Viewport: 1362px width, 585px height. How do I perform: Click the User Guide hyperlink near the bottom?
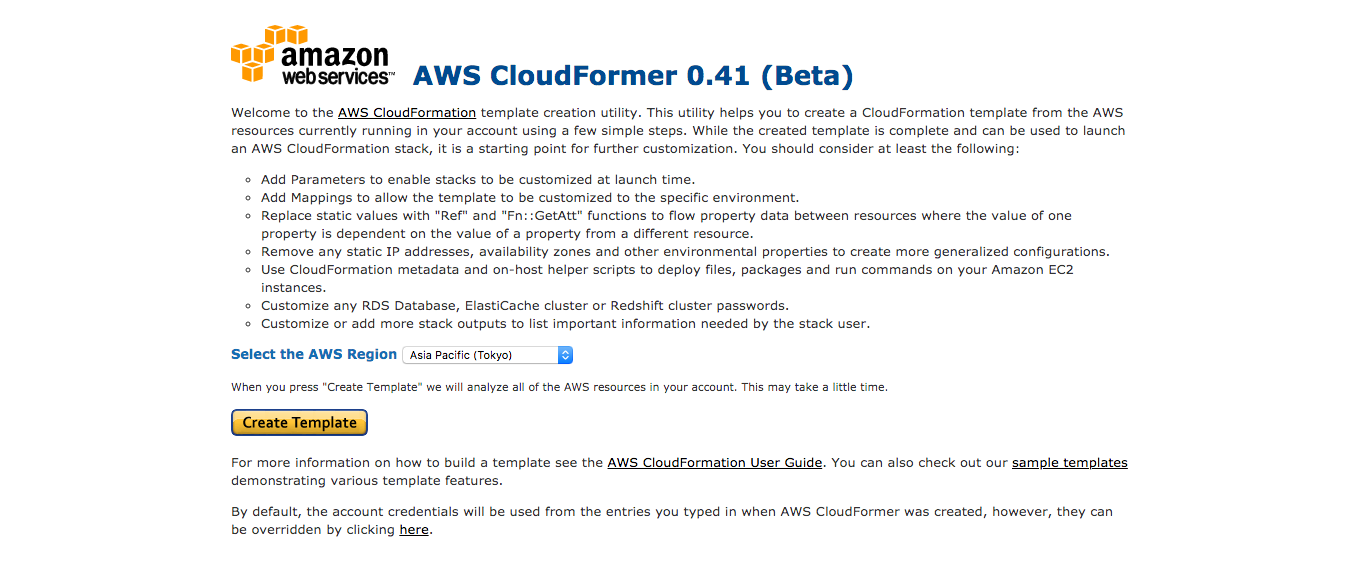tap(714, 462)
